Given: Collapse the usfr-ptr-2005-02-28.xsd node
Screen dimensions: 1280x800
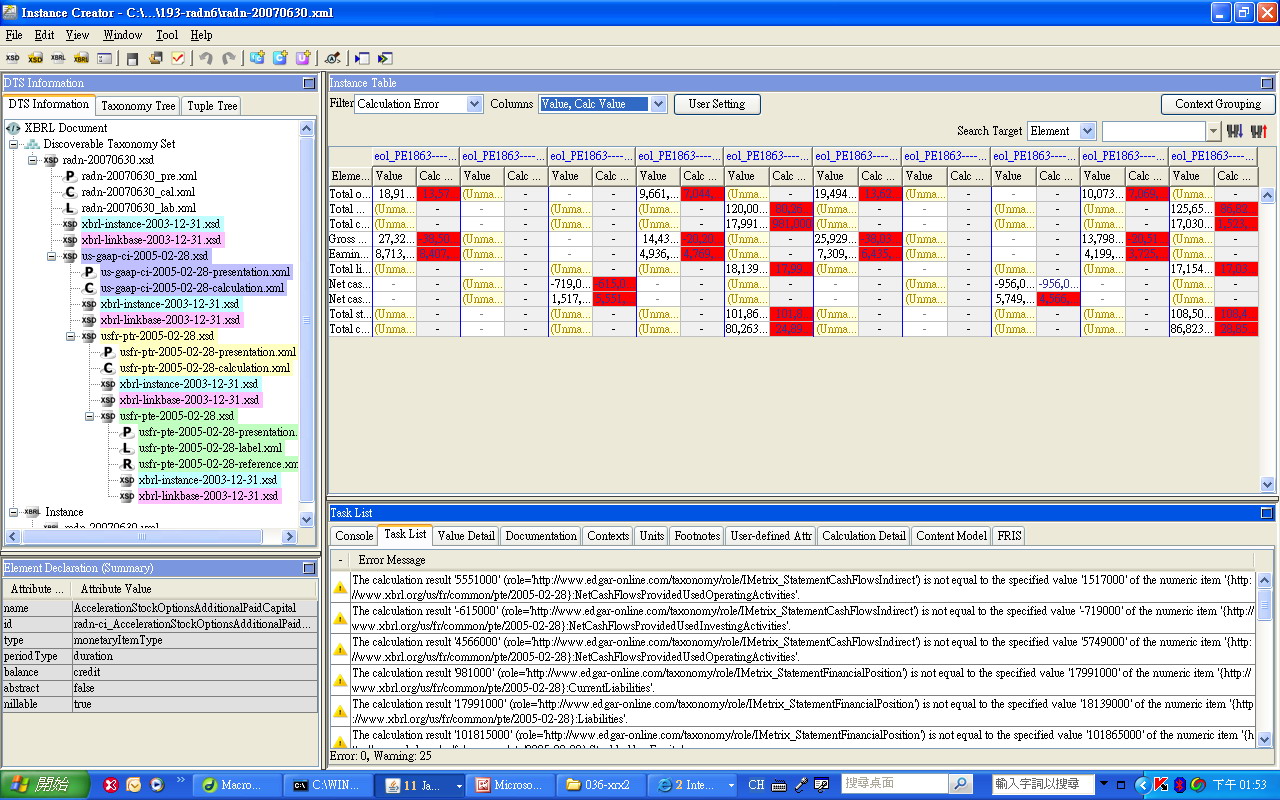Looking at the screenshot, I should tap(71, 336).
